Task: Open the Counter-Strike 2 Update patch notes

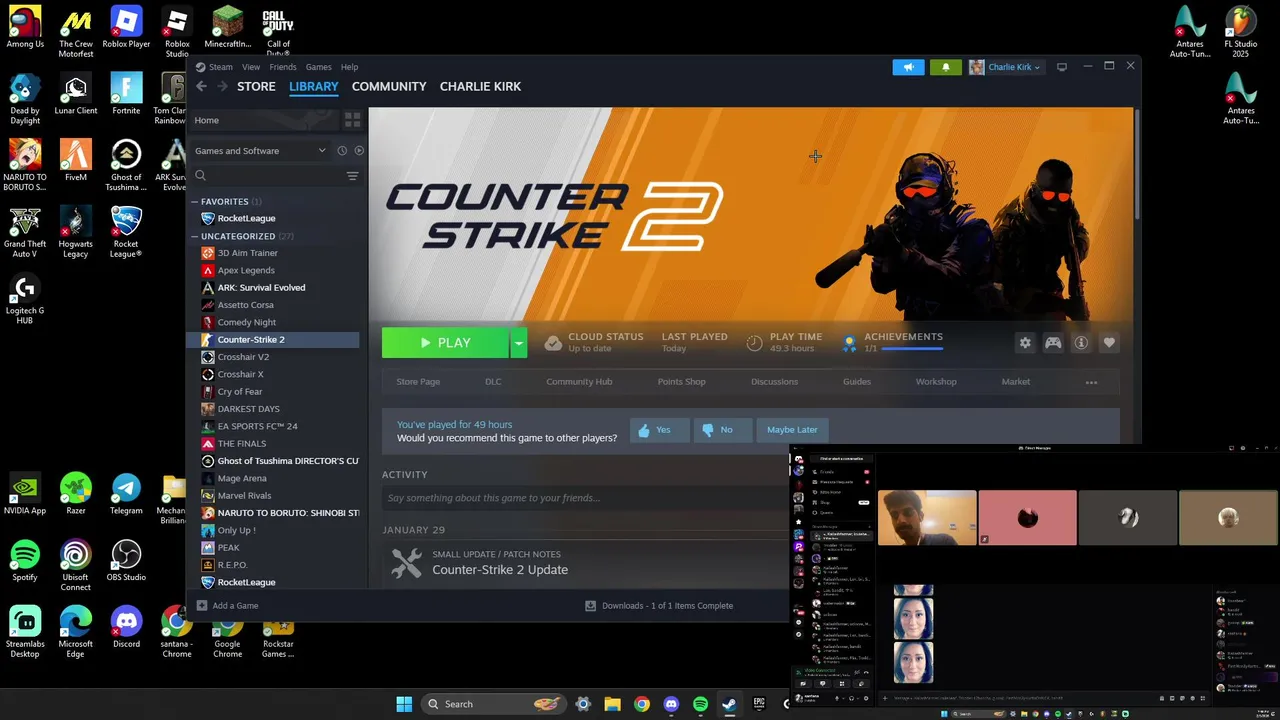Action: coord(500,570)
